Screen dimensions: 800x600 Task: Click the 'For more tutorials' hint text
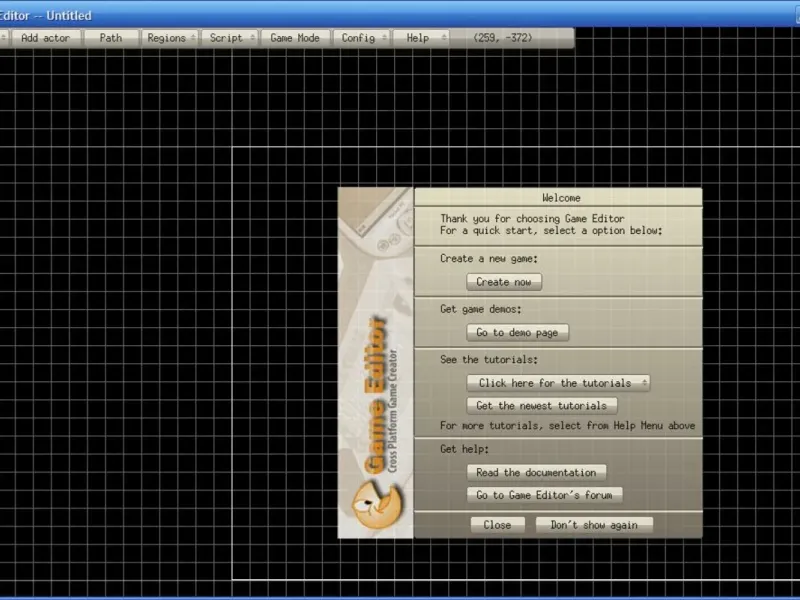[567, 426]
